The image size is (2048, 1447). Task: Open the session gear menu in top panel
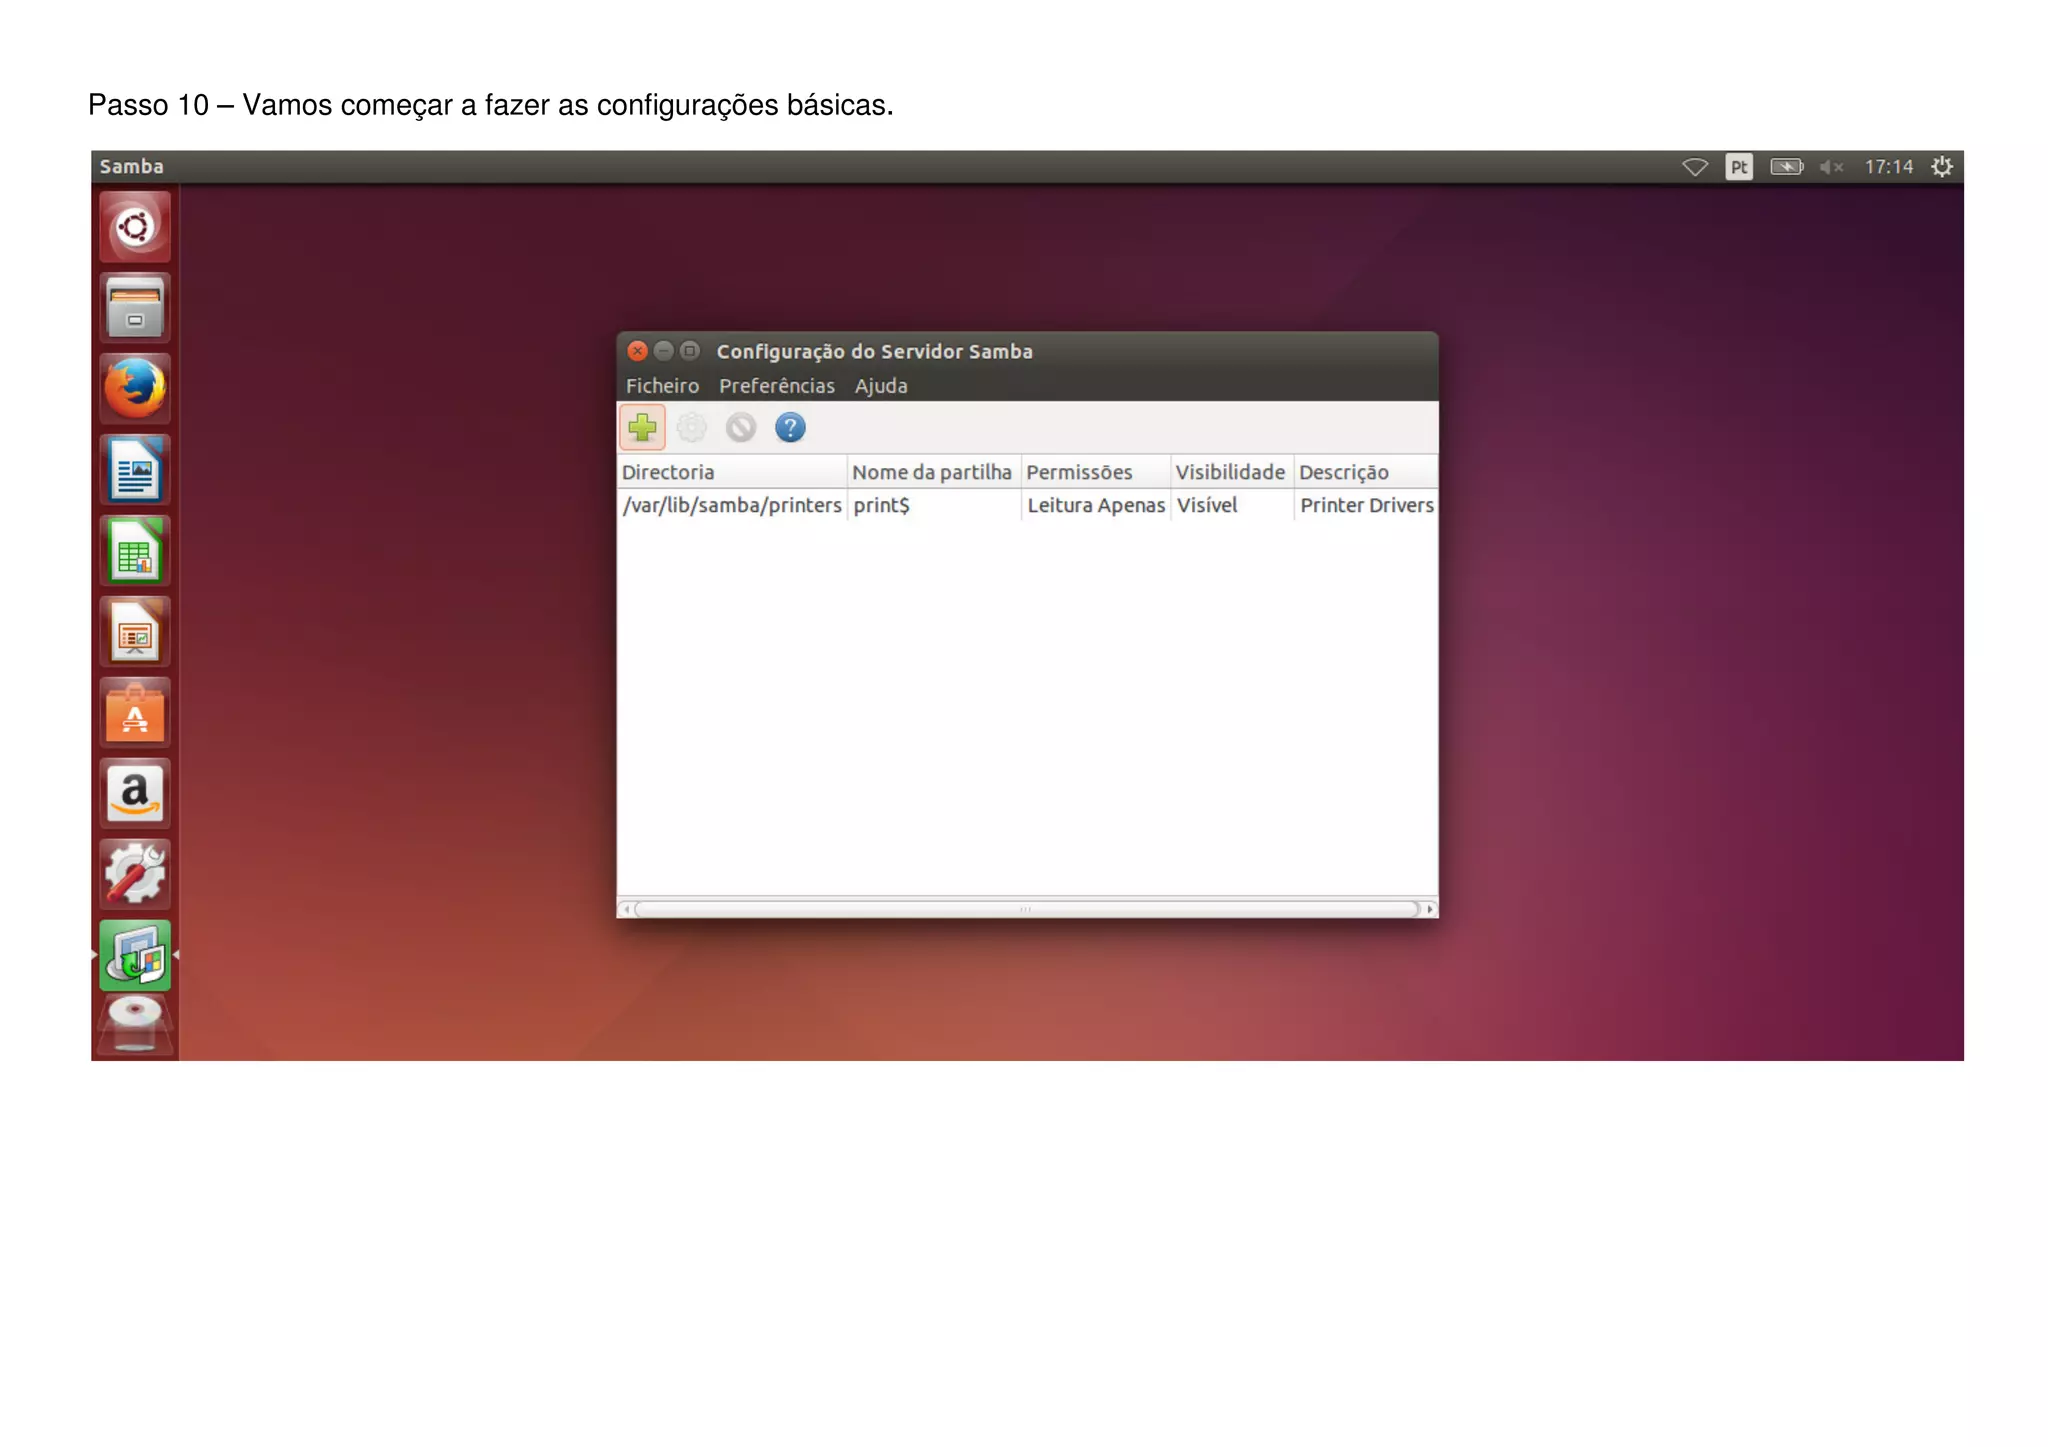pos(1942,167)
